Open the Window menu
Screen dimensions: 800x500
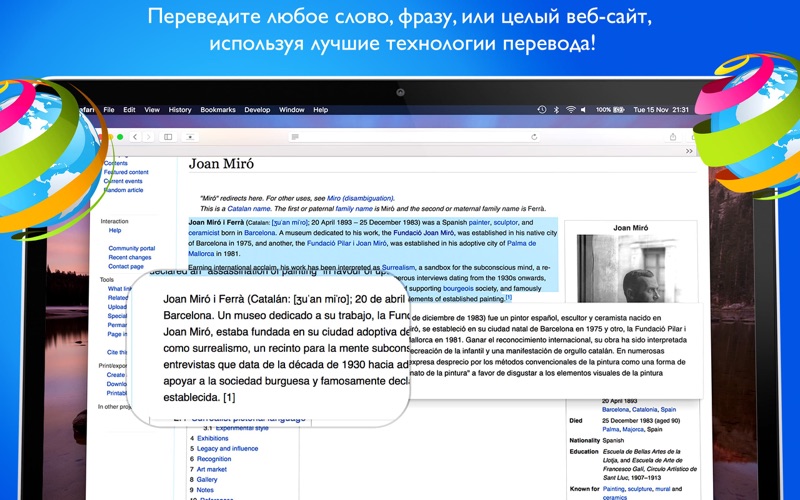point(291,110)
